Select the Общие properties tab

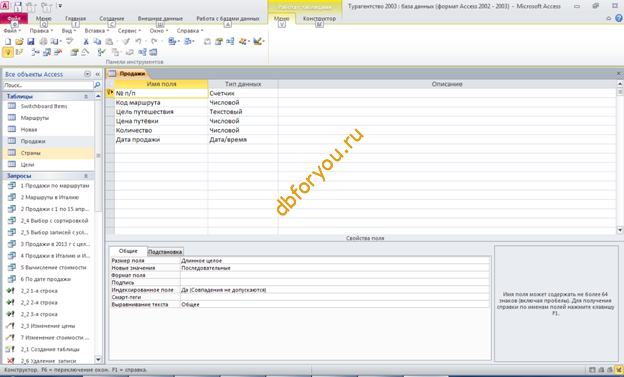coord(128,251)
